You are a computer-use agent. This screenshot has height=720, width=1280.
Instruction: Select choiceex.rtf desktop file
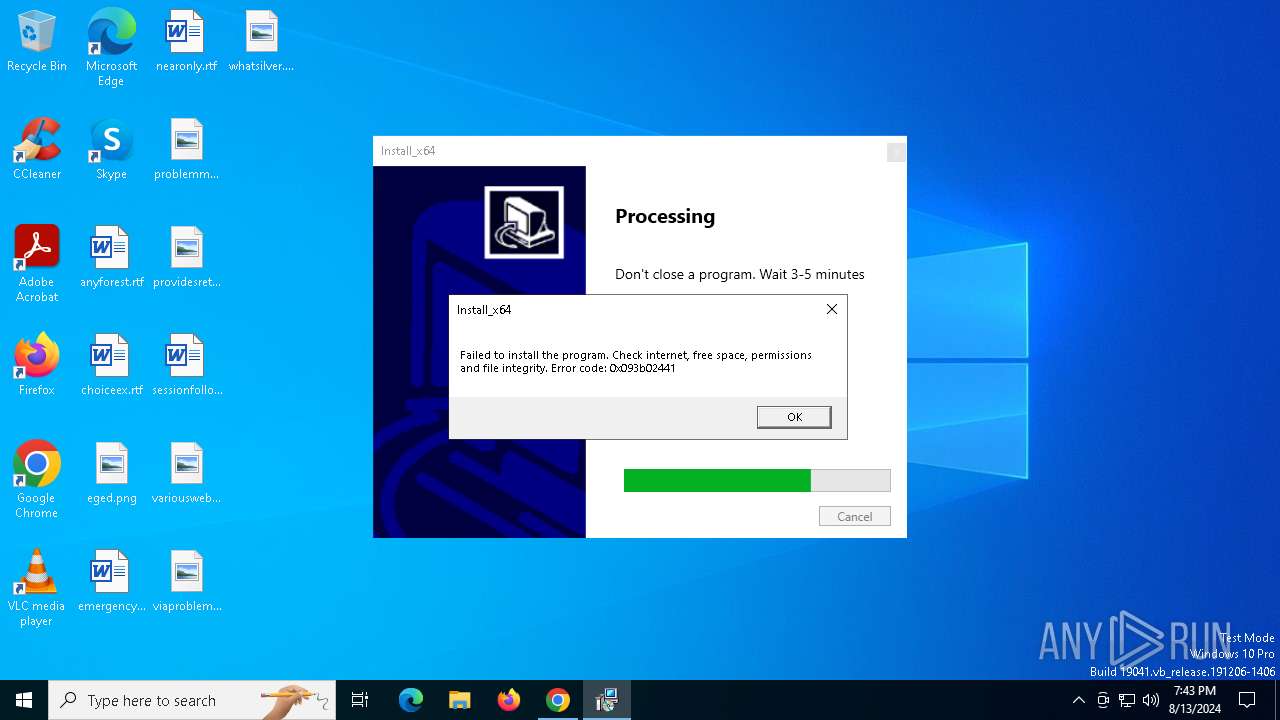coord(111,366)
